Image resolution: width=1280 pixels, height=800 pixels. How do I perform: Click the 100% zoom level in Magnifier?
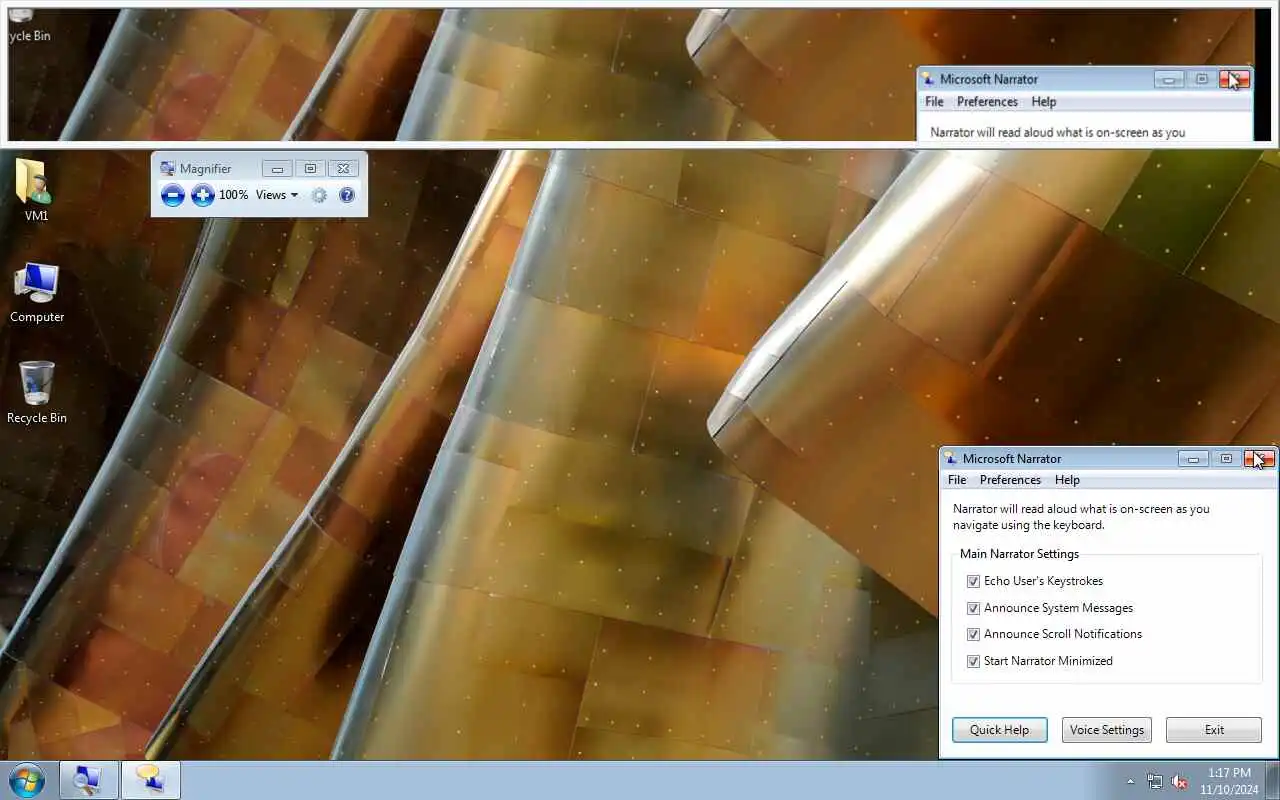pos(233,195)
